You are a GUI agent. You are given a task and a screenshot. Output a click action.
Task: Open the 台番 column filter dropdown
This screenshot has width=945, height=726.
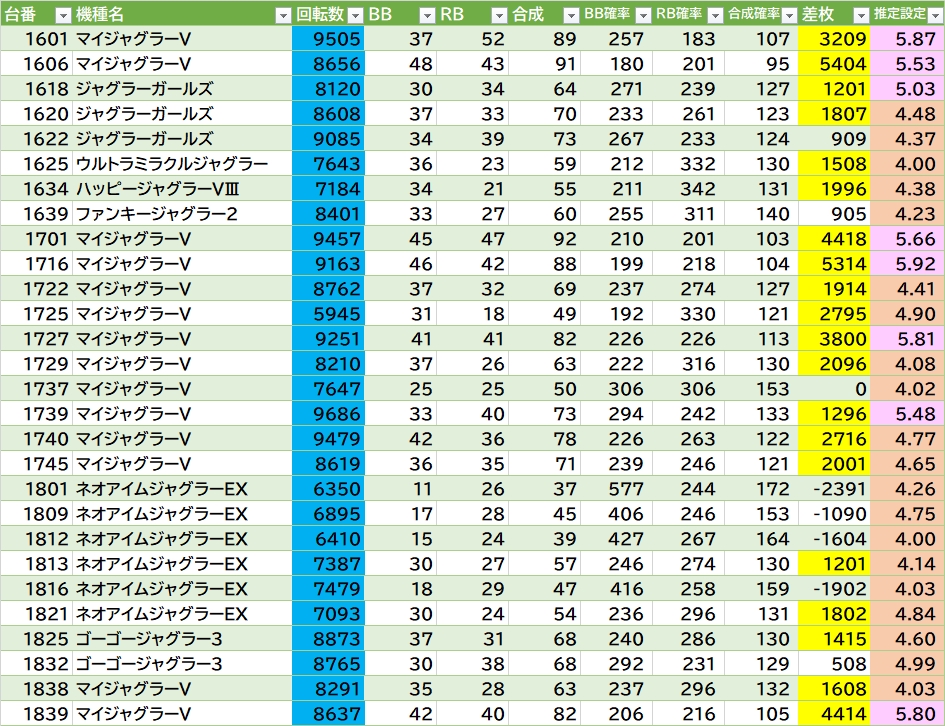tap(62, 15)
